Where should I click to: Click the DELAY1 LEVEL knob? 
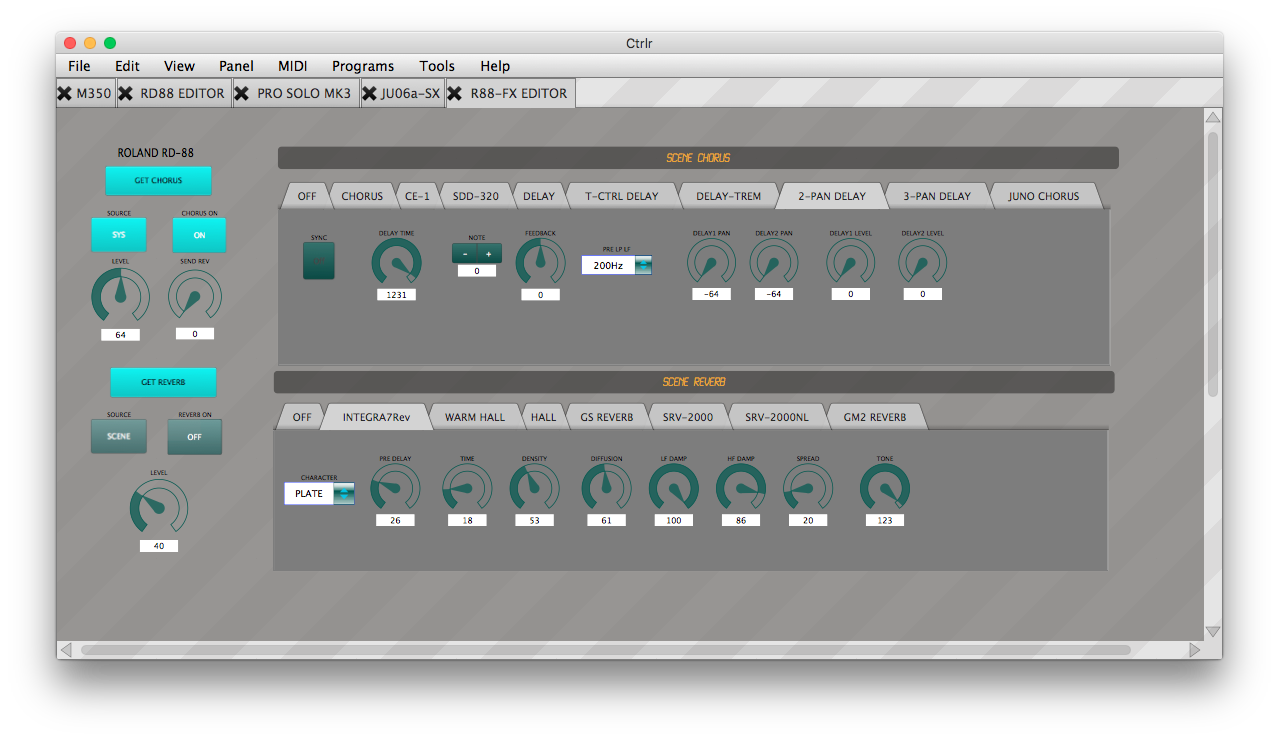coord(850,264)
